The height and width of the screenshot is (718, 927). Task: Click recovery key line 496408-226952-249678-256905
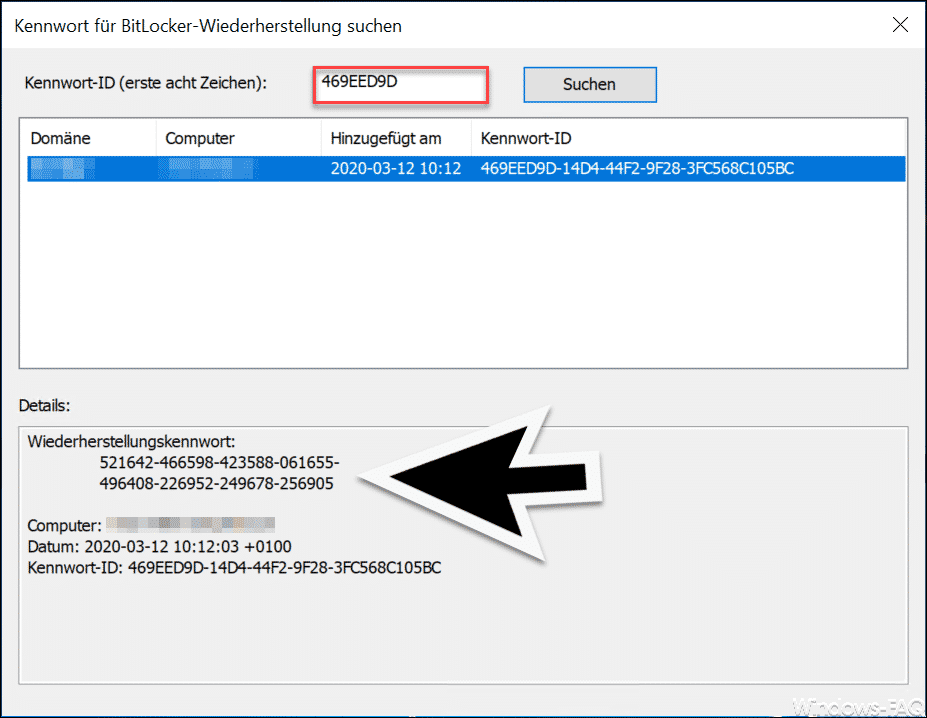tap(216, 484)
